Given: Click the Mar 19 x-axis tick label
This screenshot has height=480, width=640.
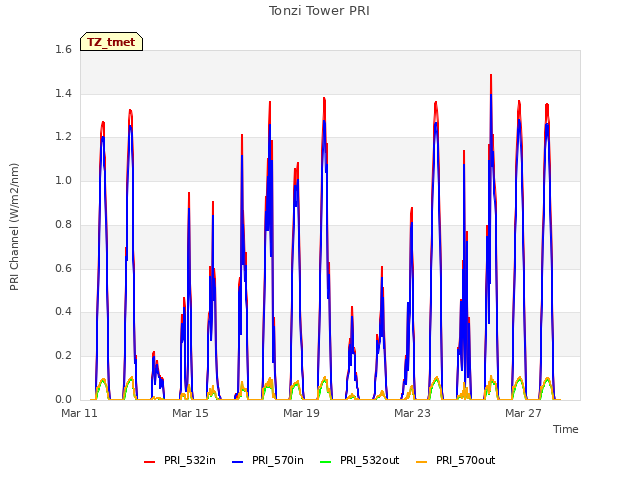Looking at the screenshot, I should (x=301, y=413).
